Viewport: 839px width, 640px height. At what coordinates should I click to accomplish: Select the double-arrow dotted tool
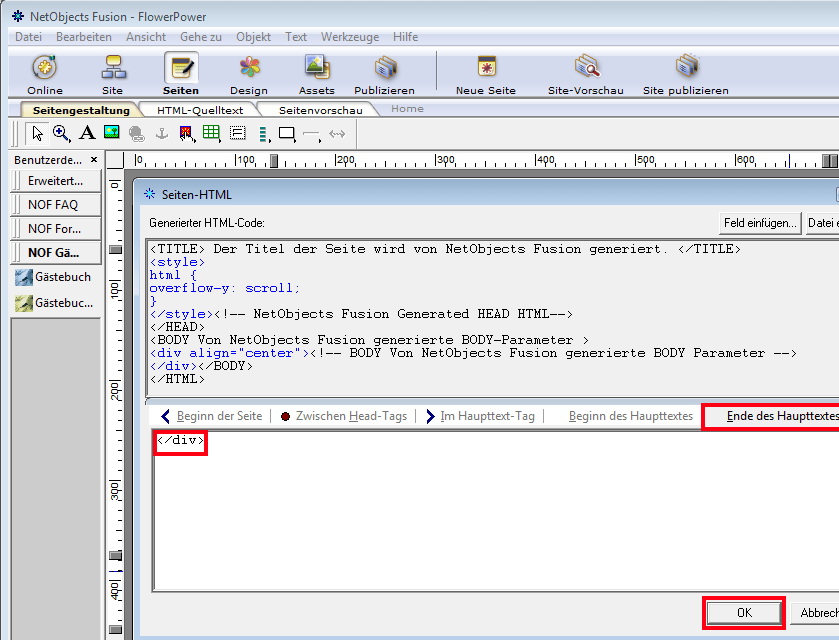pyautogui.click(x=337, y=134)
